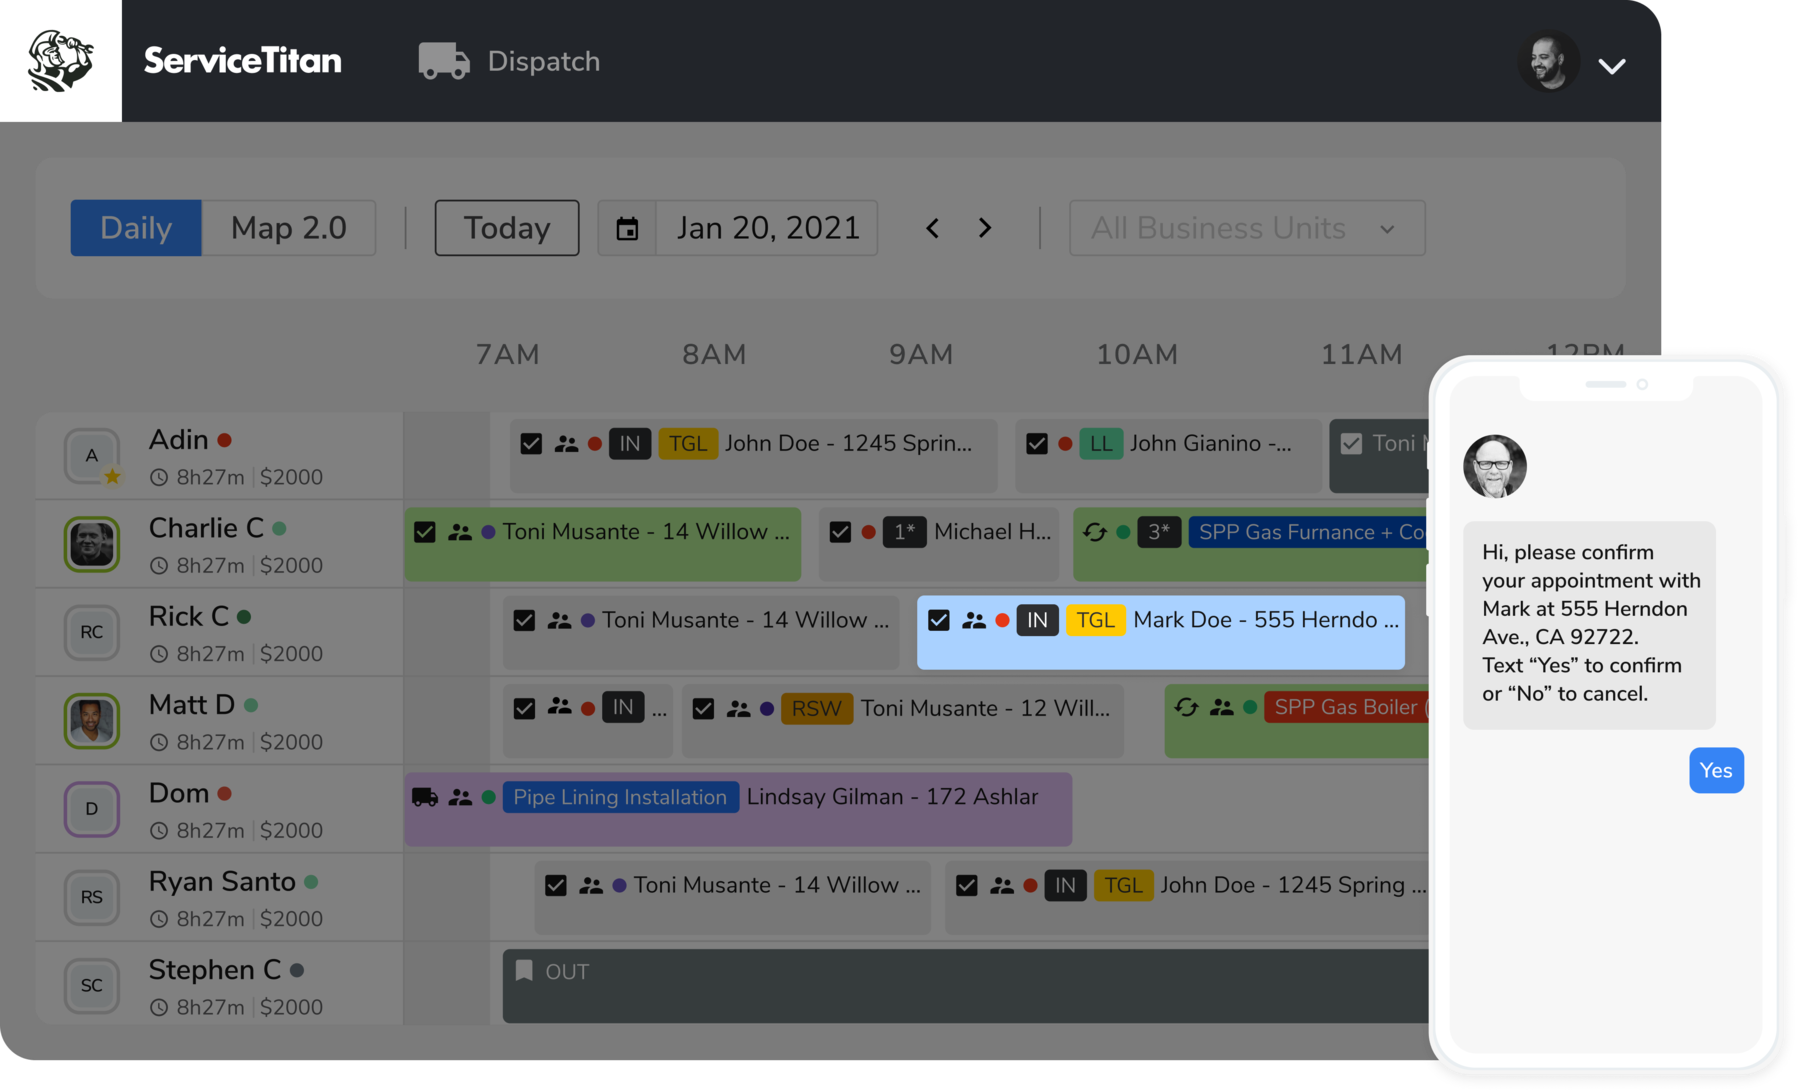This screenshot has width=1800, height=1092.
Task: Click Adin's gold star badge
Action: pyautogui.click(x=113, y=477)
